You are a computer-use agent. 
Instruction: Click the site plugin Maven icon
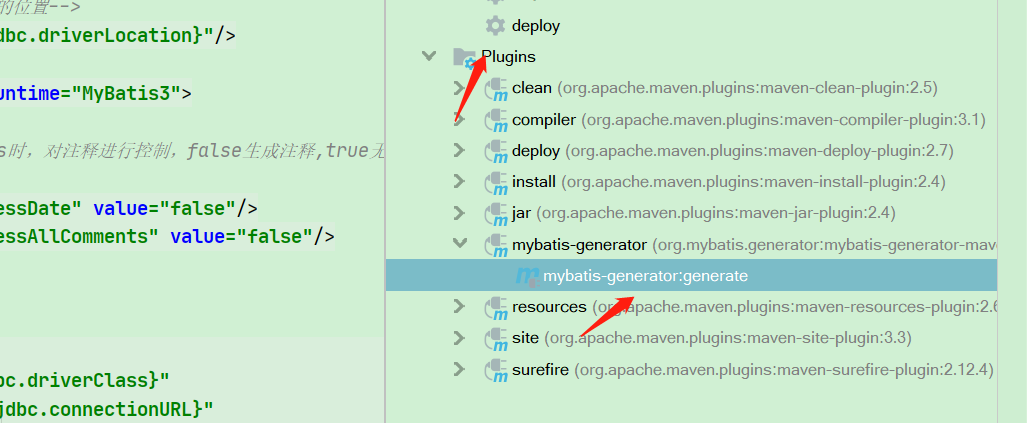click(496, 339)
